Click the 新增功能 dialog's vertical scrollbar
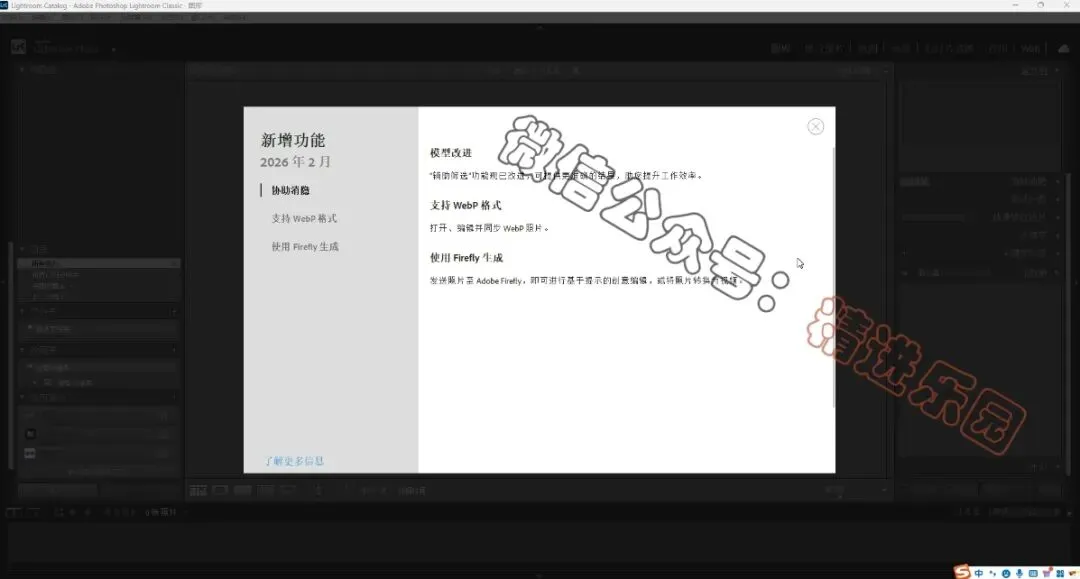 (833, 275)
